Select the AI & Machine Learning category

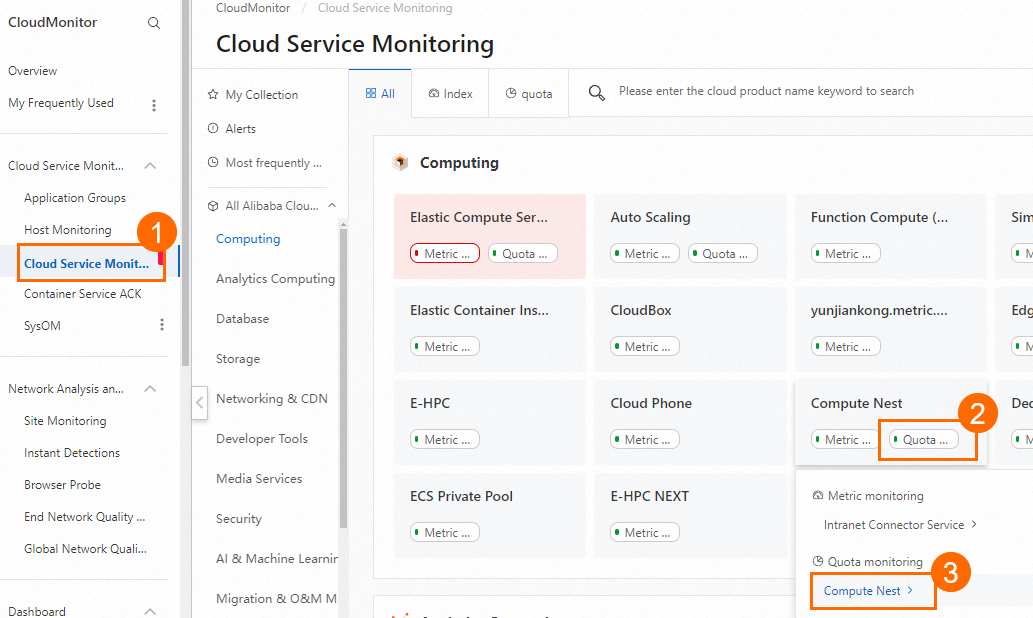[277, 559]
